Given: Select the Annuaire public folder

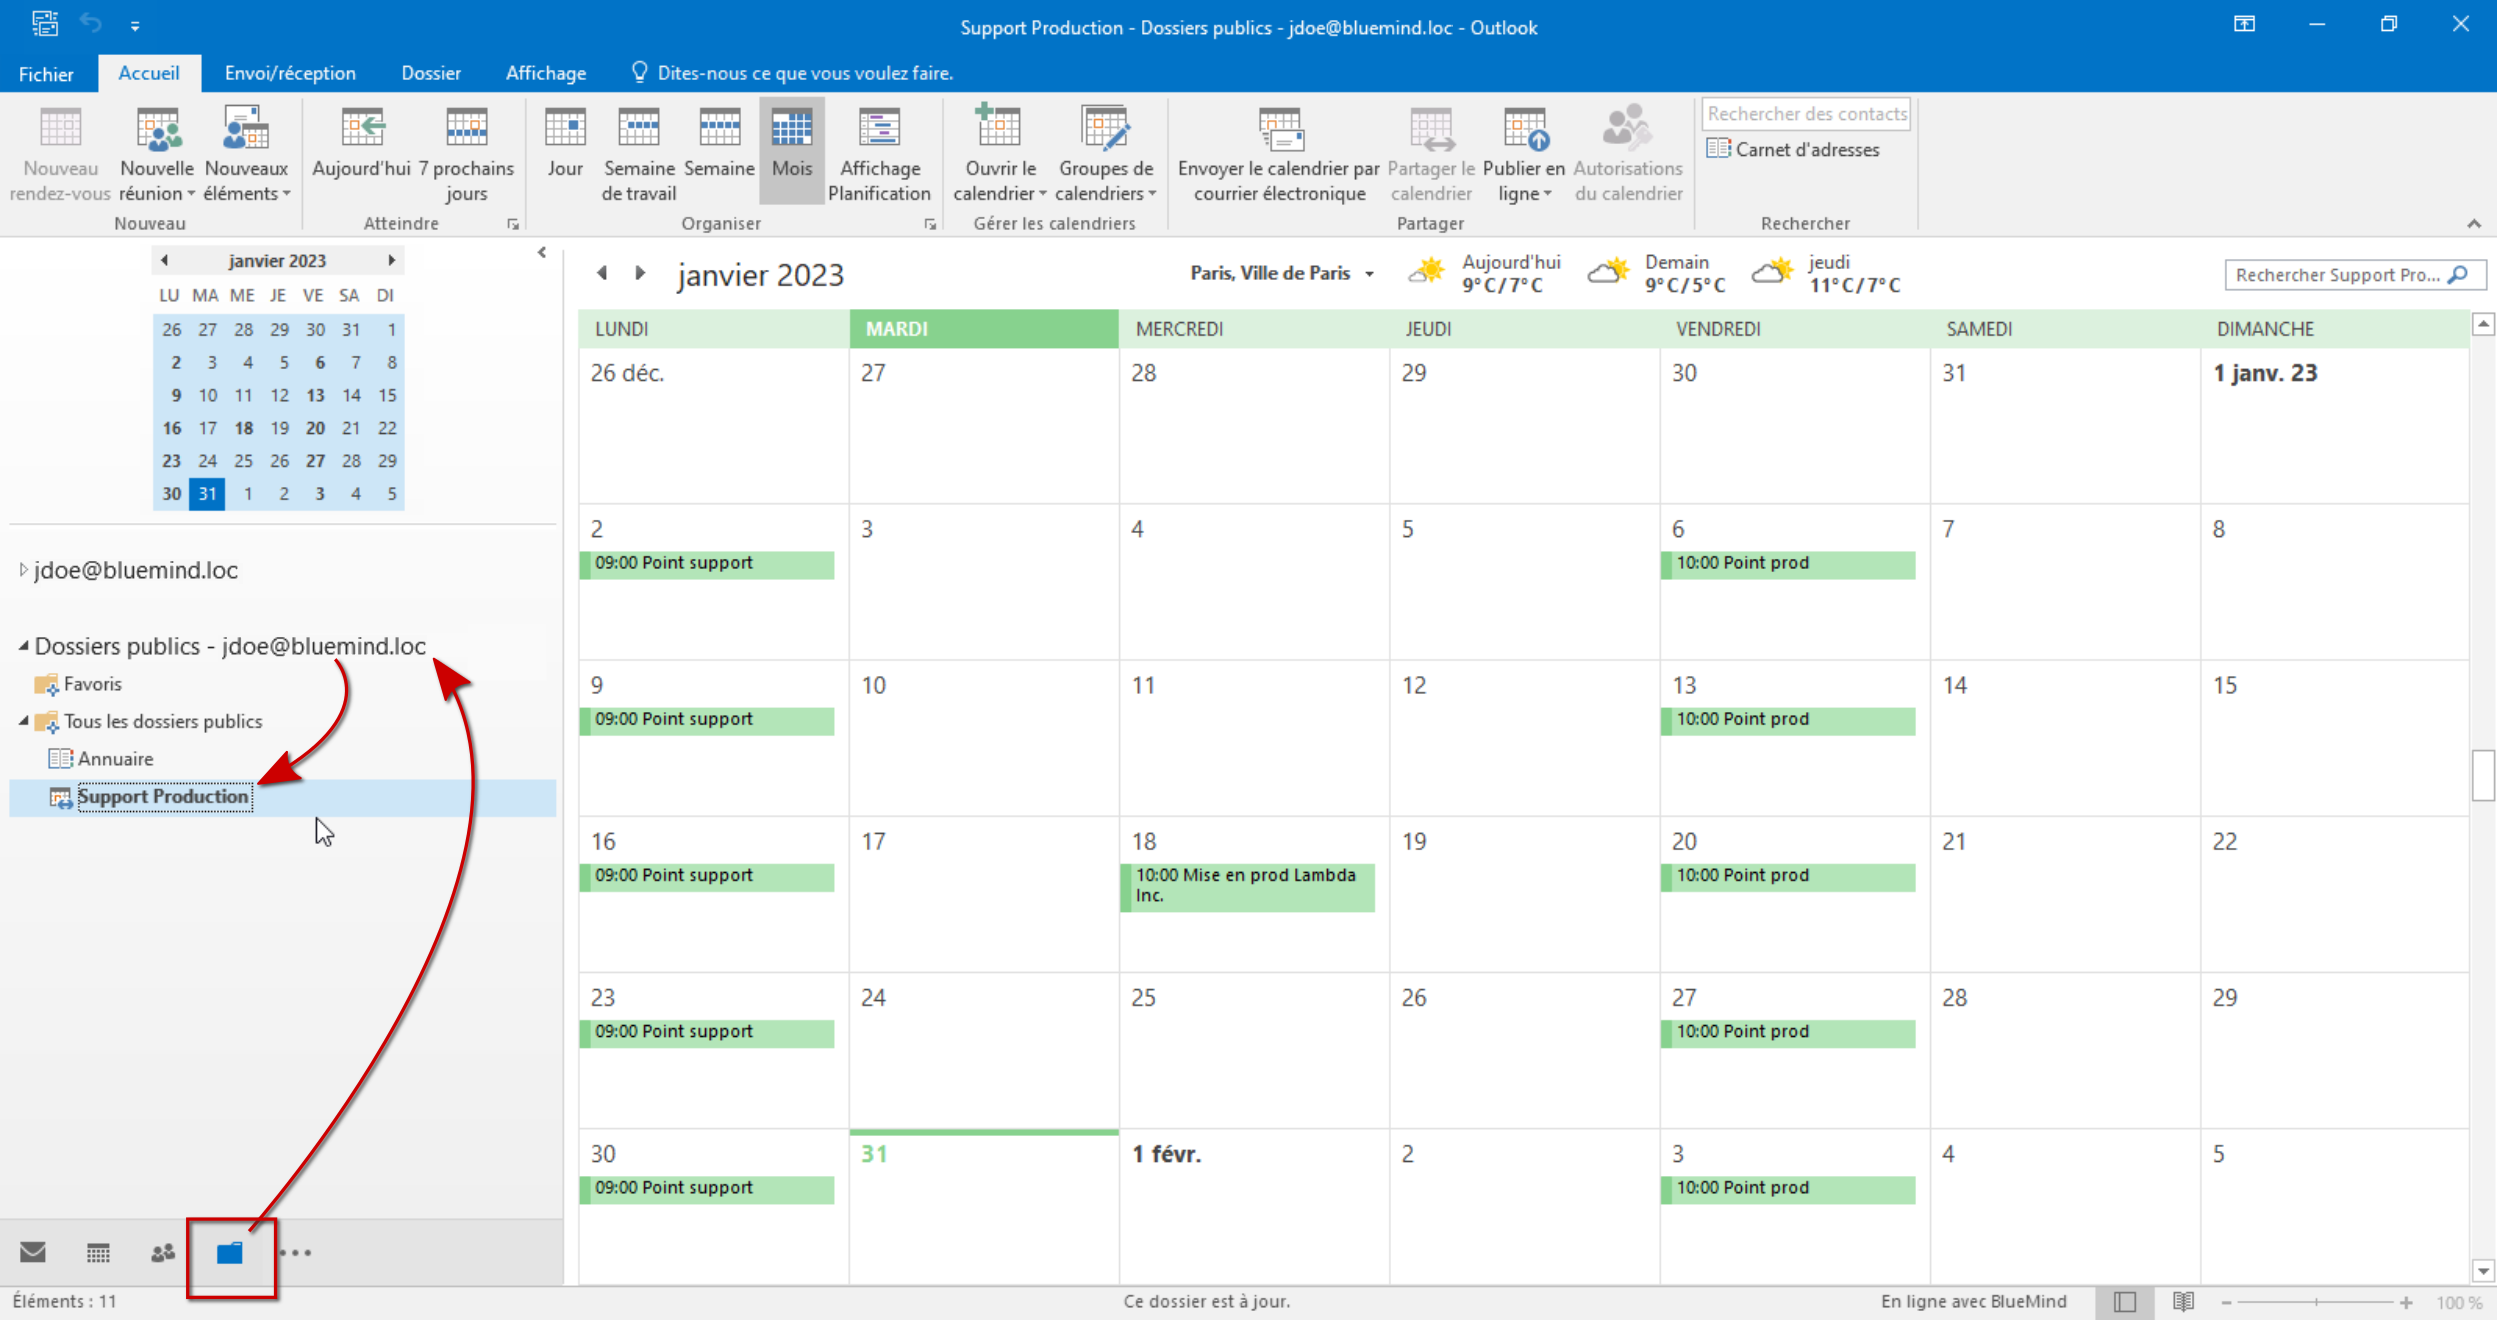Looking at the screenshot, I should (x=115, y=759).
